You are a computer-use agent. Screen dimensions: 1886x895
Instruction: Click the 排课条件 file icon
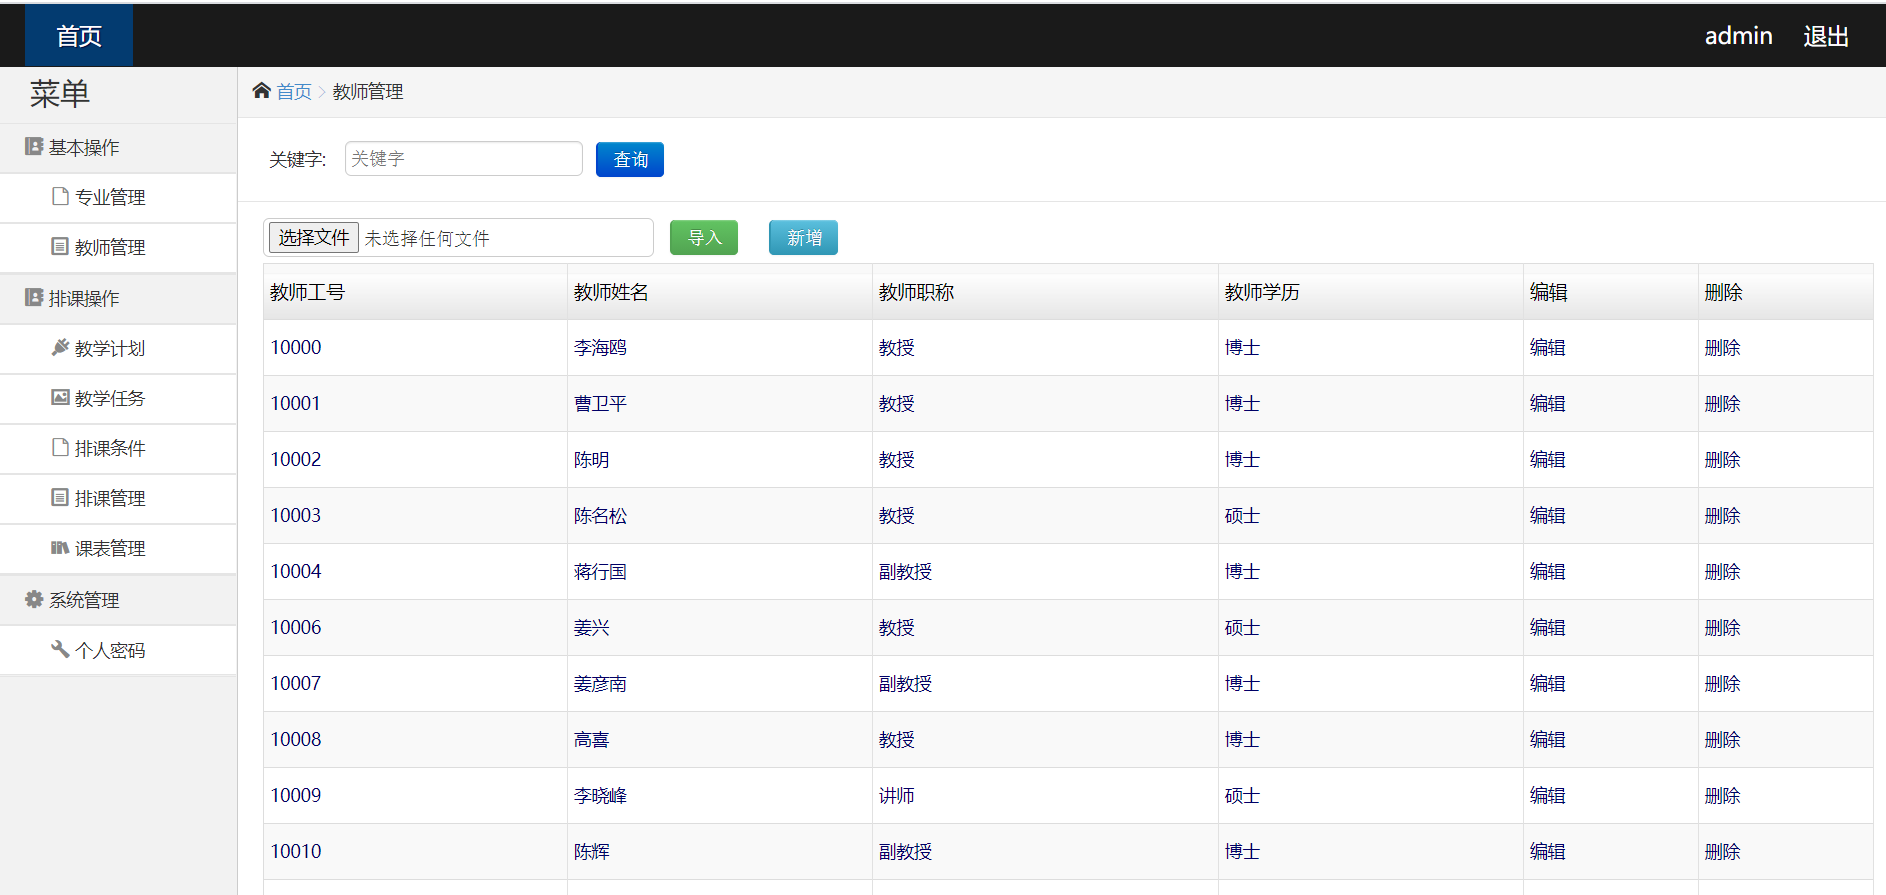(x=60, y=447)
